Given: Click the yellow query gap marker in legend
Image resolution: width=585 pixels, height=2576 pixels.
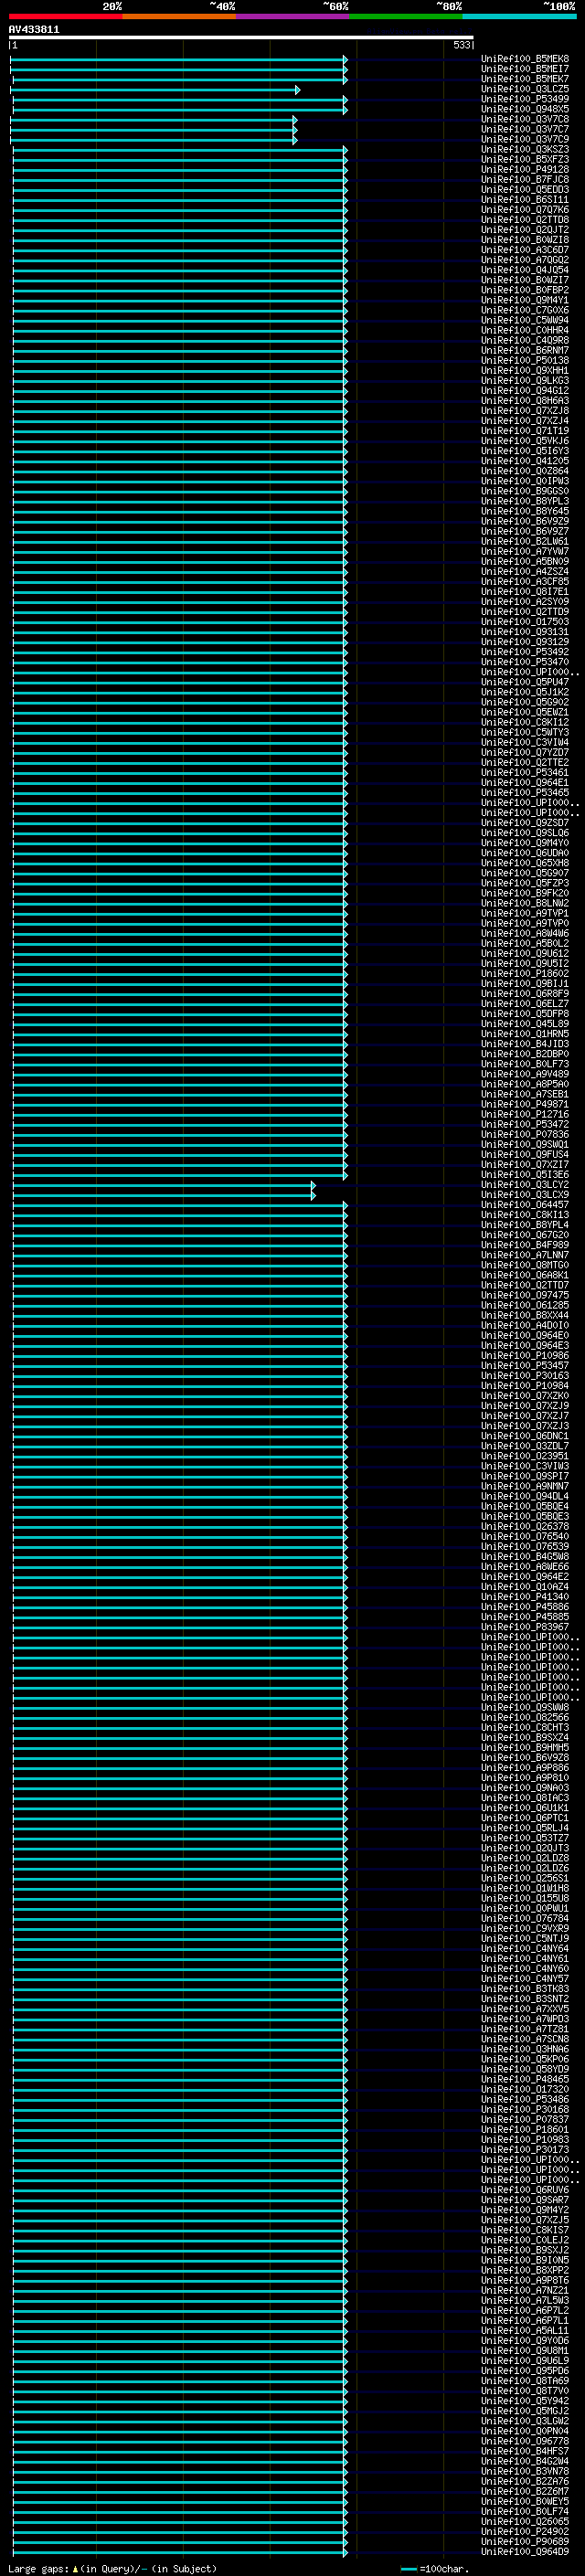Looking at the screenshot, I should [75, 2568].
